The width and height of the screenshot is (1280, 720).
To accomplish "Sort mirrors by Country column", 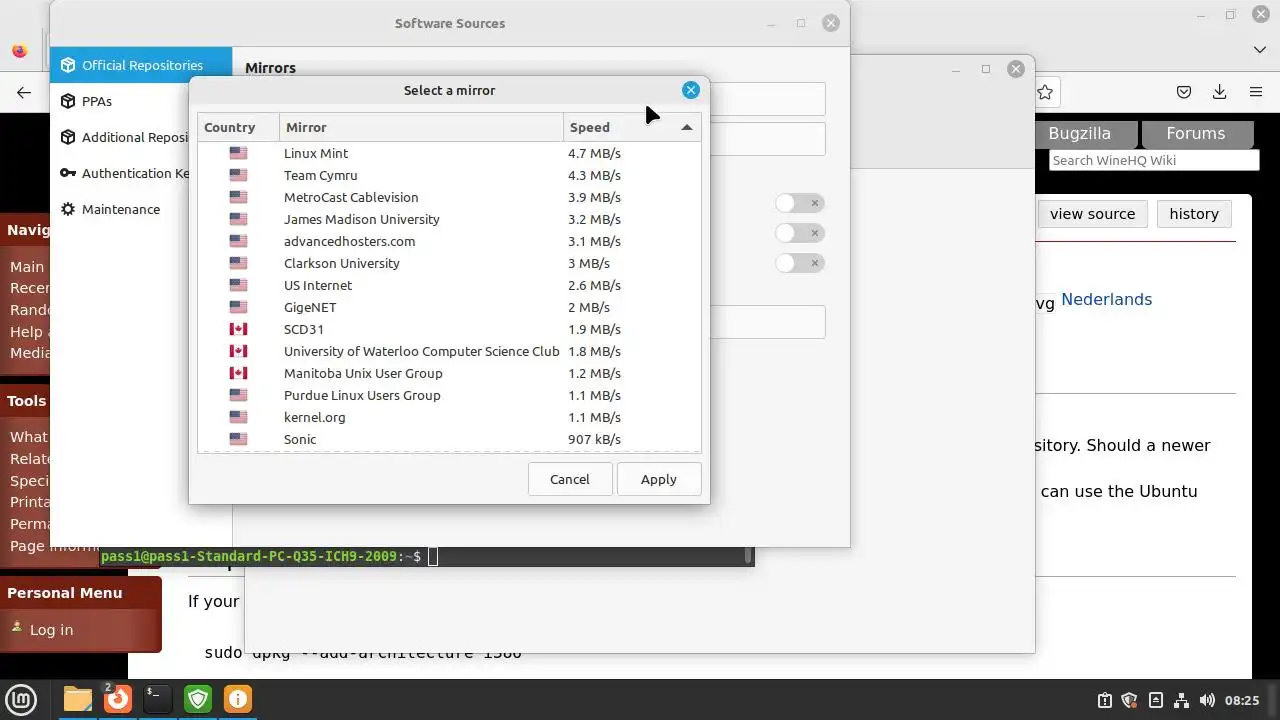I will click(238, 127).
